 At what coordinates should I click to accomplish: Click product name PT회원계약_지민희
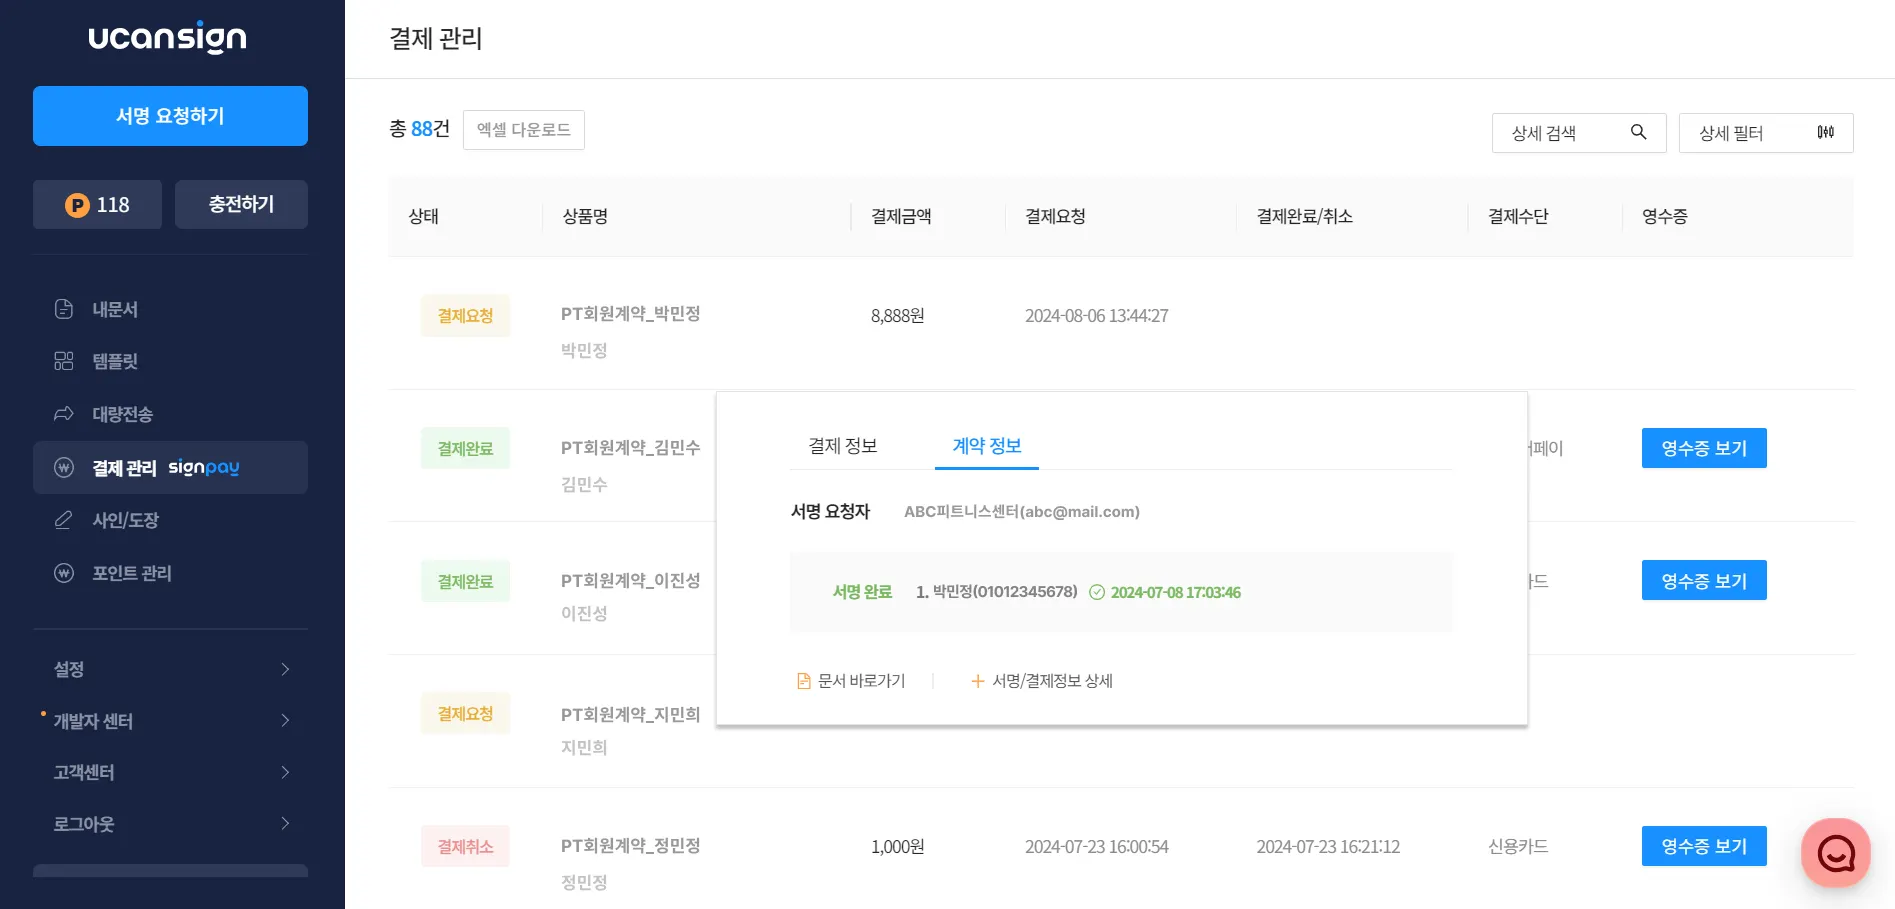(631, 714)
